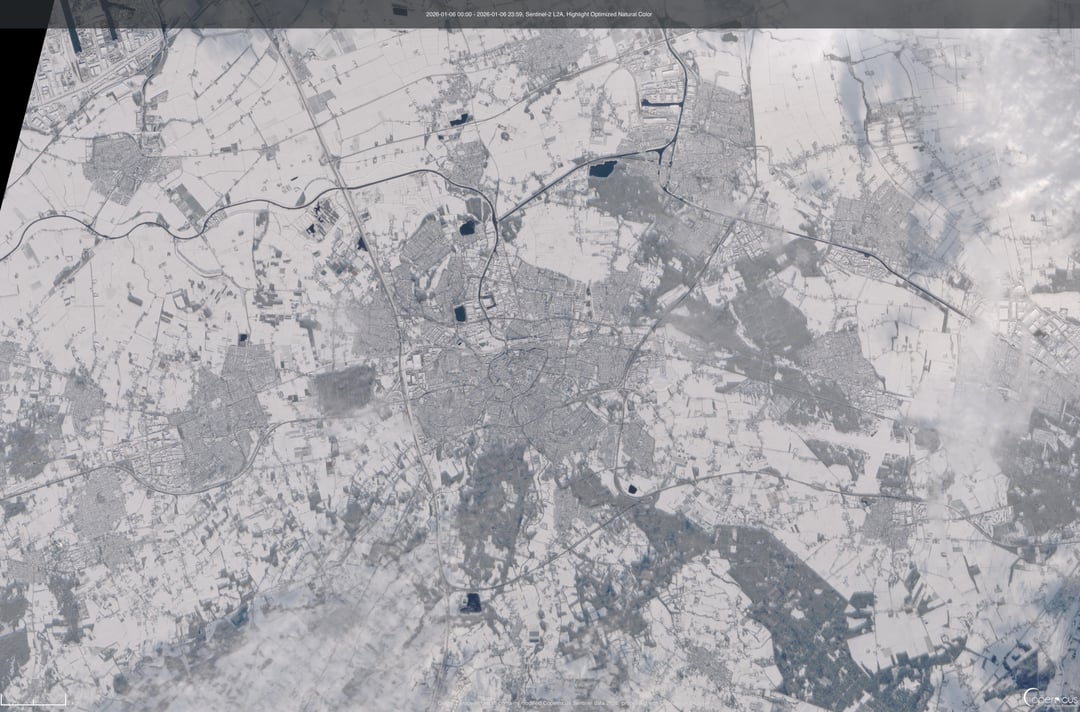Click the dark lake beside the northern highway
The height and width of the screenshot is (712, 1080).
coord(602,170)
